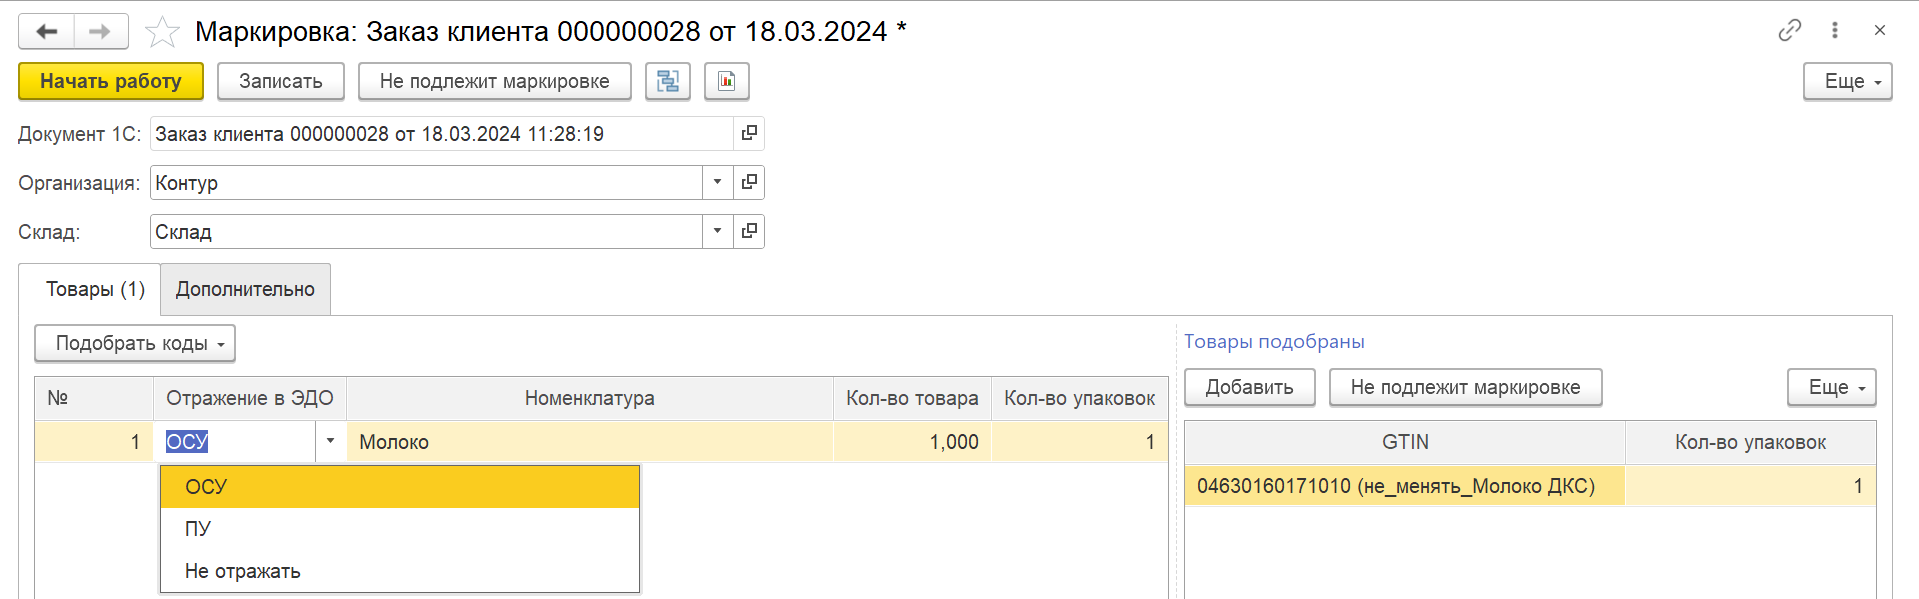Open the report icon button in toolbar
The image size is (1919, 599).
[727, 81]
